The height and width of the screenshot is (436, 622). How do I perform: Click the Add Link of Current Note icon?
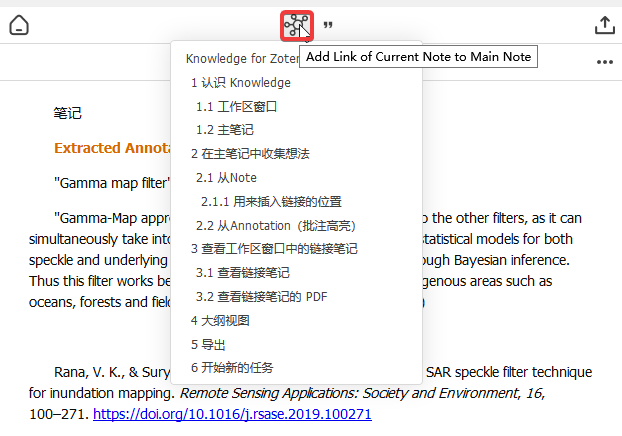[297, 25]
